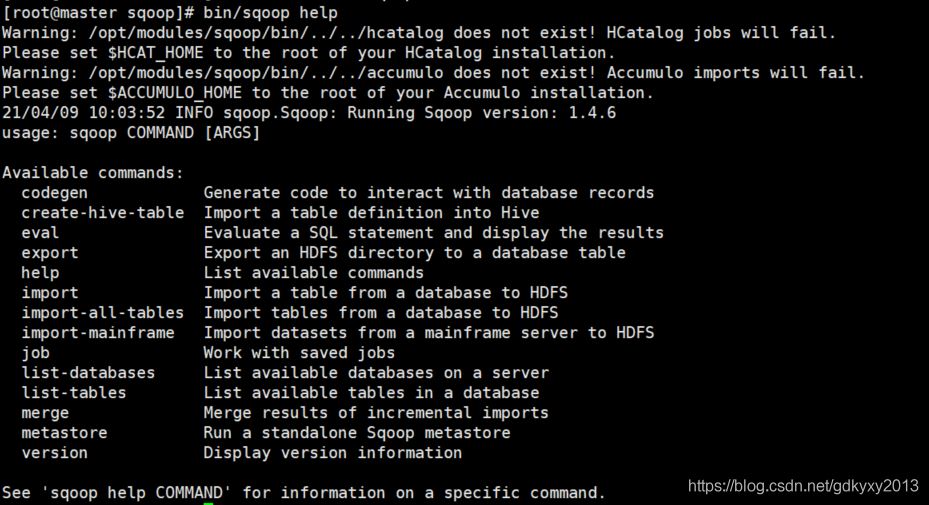Select the eval command in list

(x=40, y=233)
